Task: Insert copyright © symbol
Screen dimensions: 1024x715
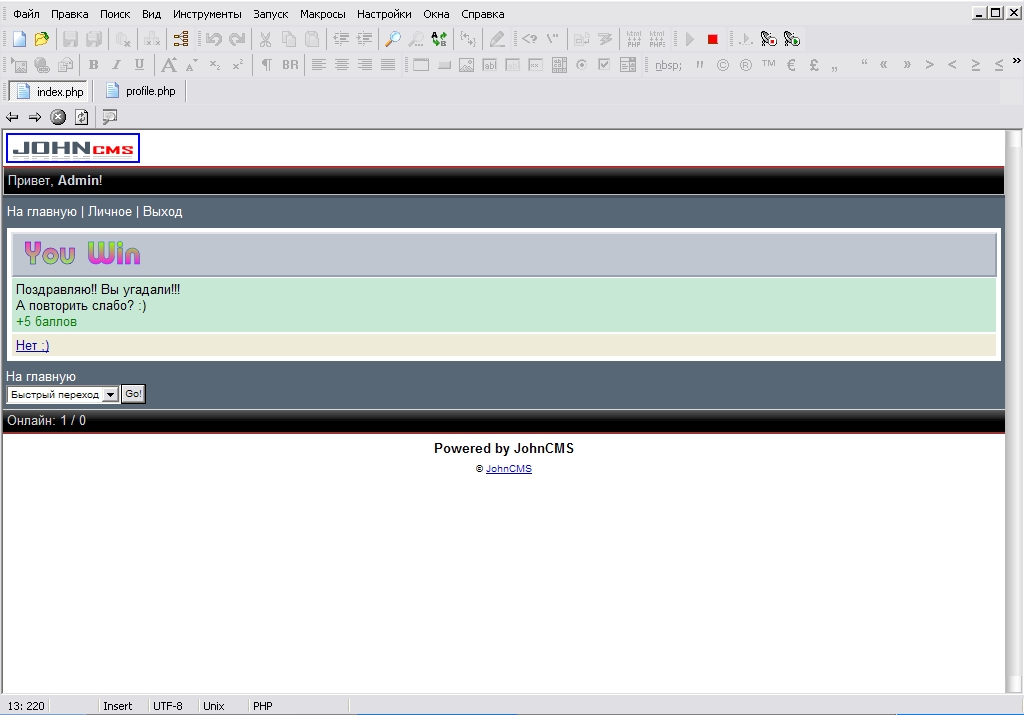Action: click(x=722, y=65)
